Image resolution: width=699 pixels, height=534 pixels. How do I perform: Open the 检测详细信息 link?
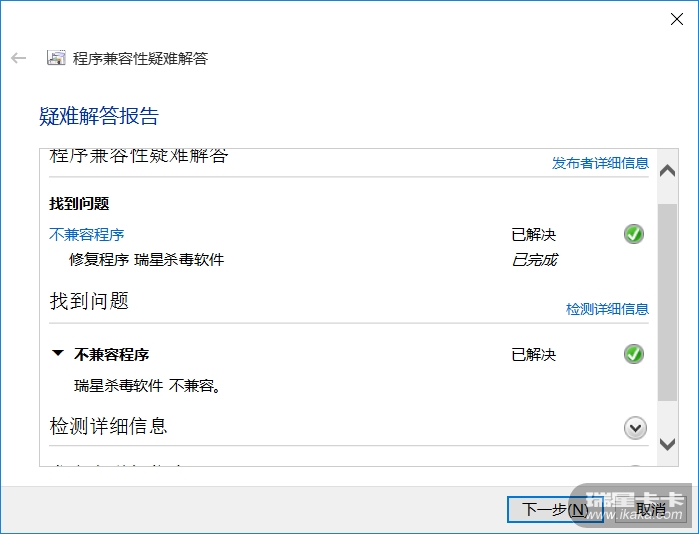(x=607, y=309)
